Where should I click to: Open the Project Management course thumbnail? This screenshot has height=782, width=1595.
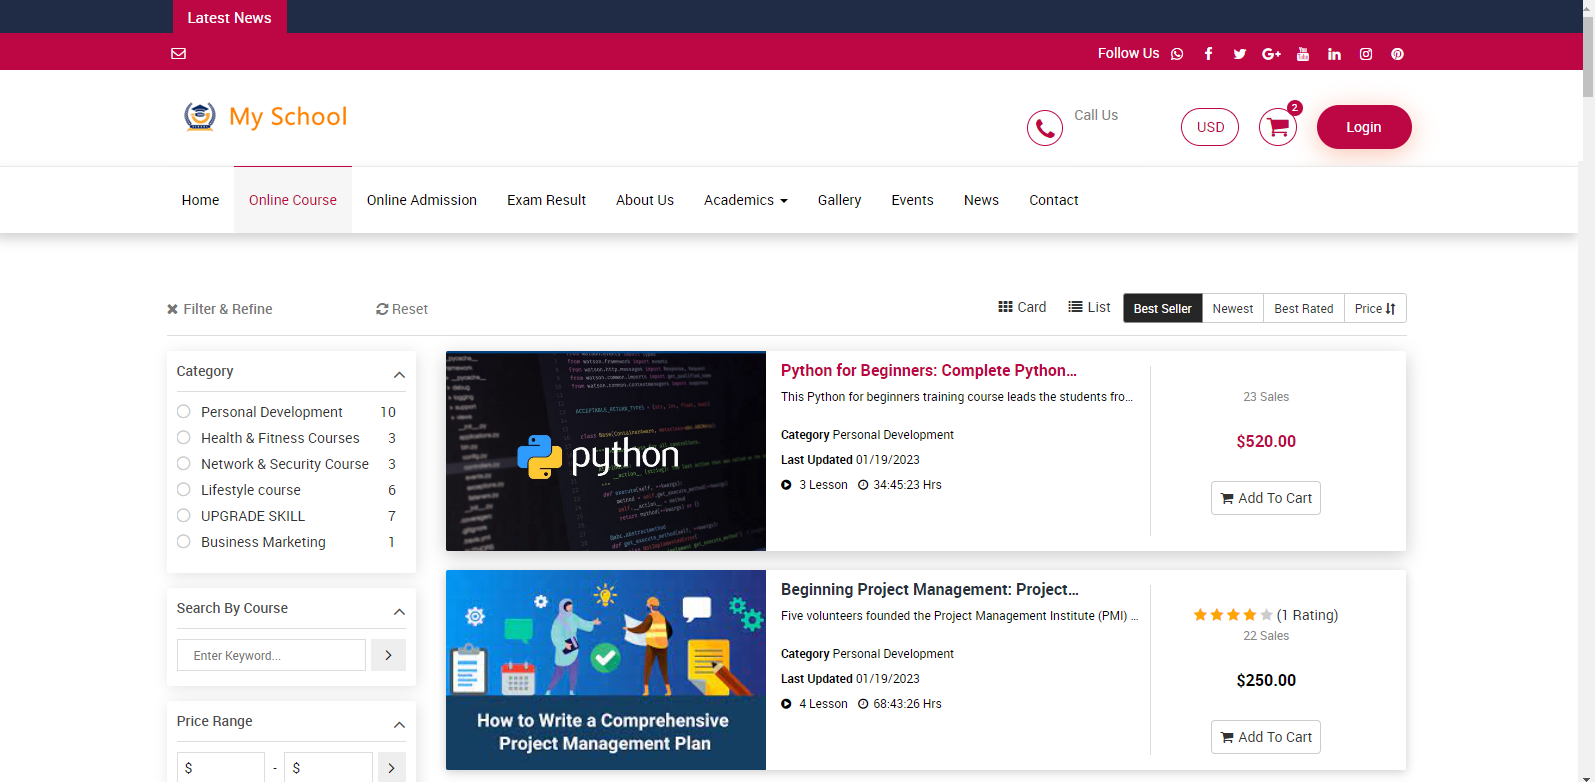pyautogui.click(x=605, y=670)
